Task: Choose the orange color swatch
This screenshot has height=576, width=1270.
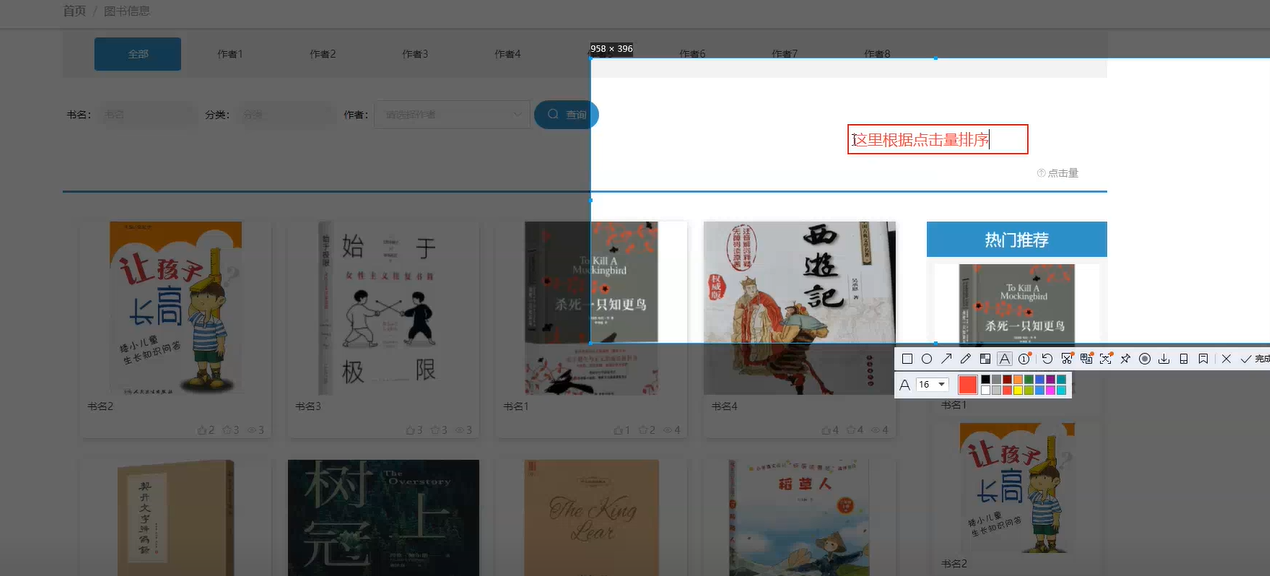Action: coord(1018,380)
